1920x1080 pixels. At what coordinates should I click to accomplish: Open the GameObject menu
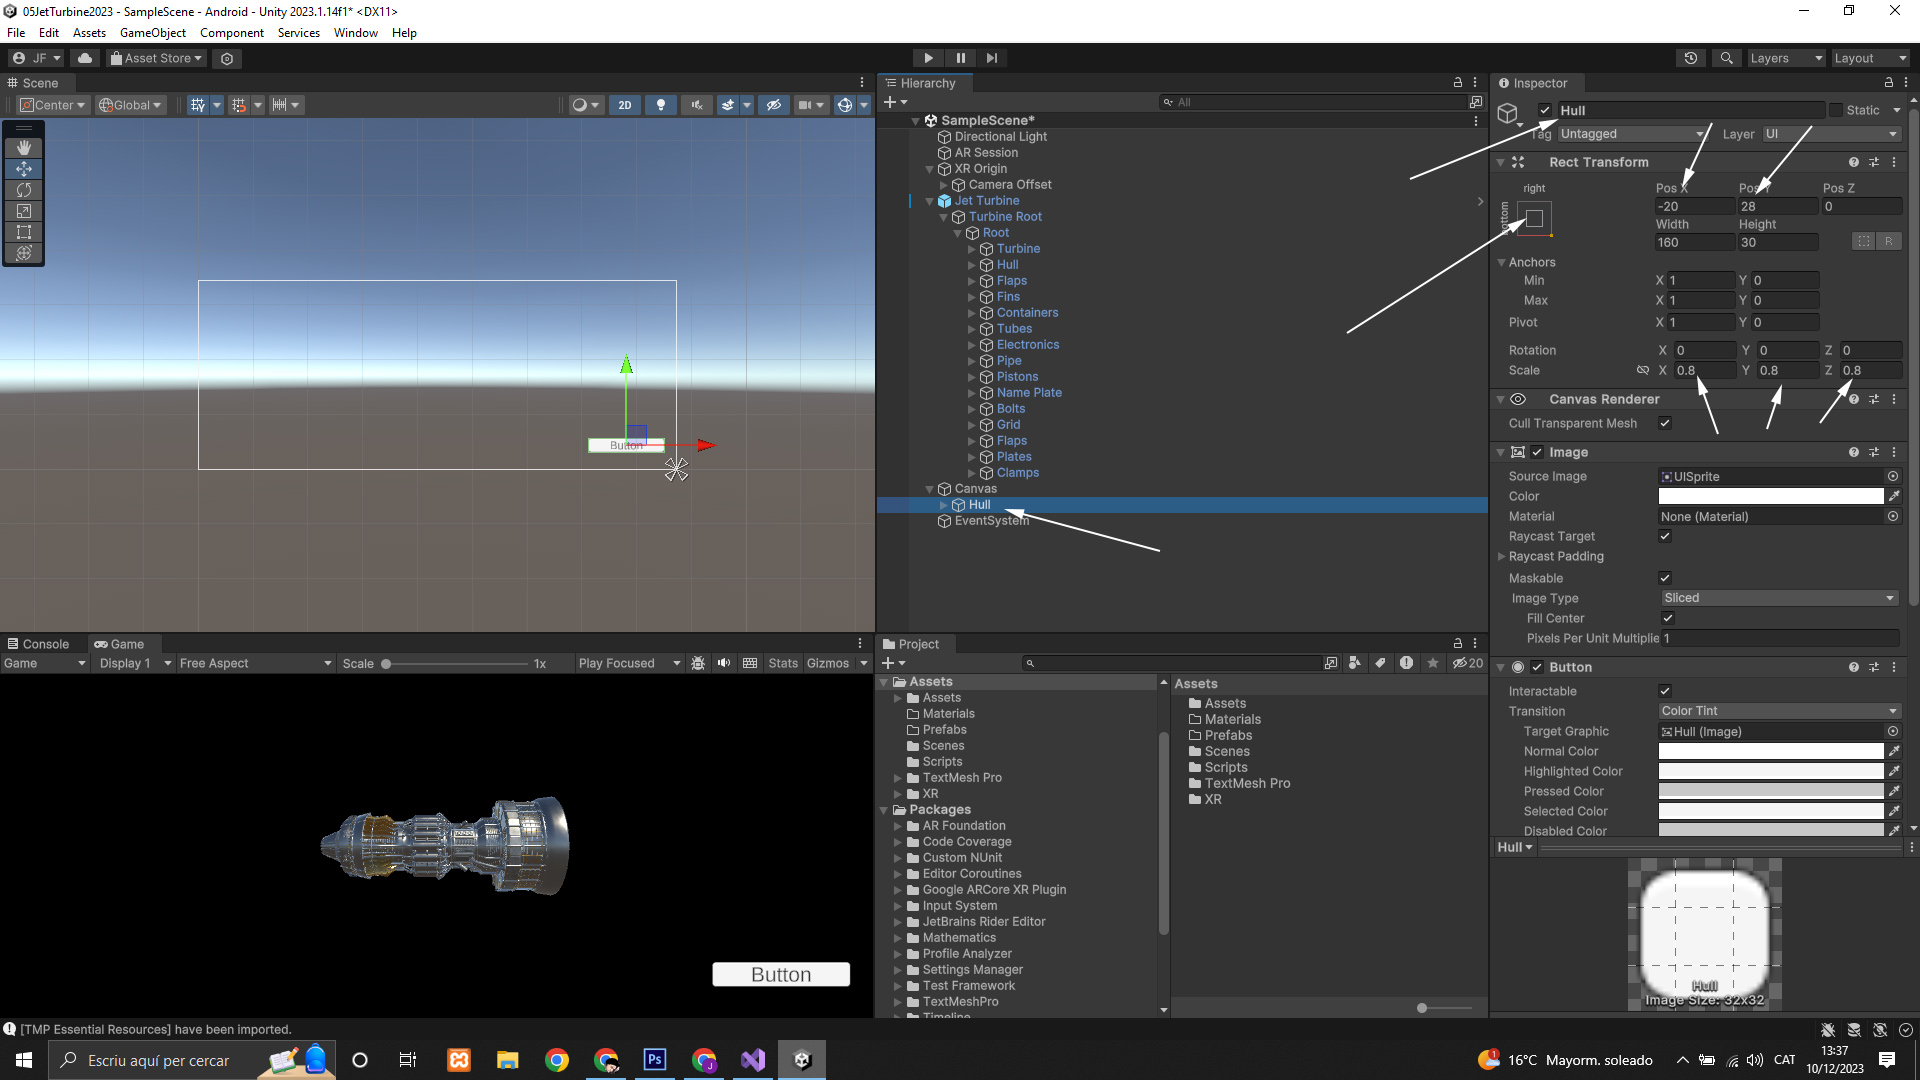pyautogui.click(x=152, y=33)
